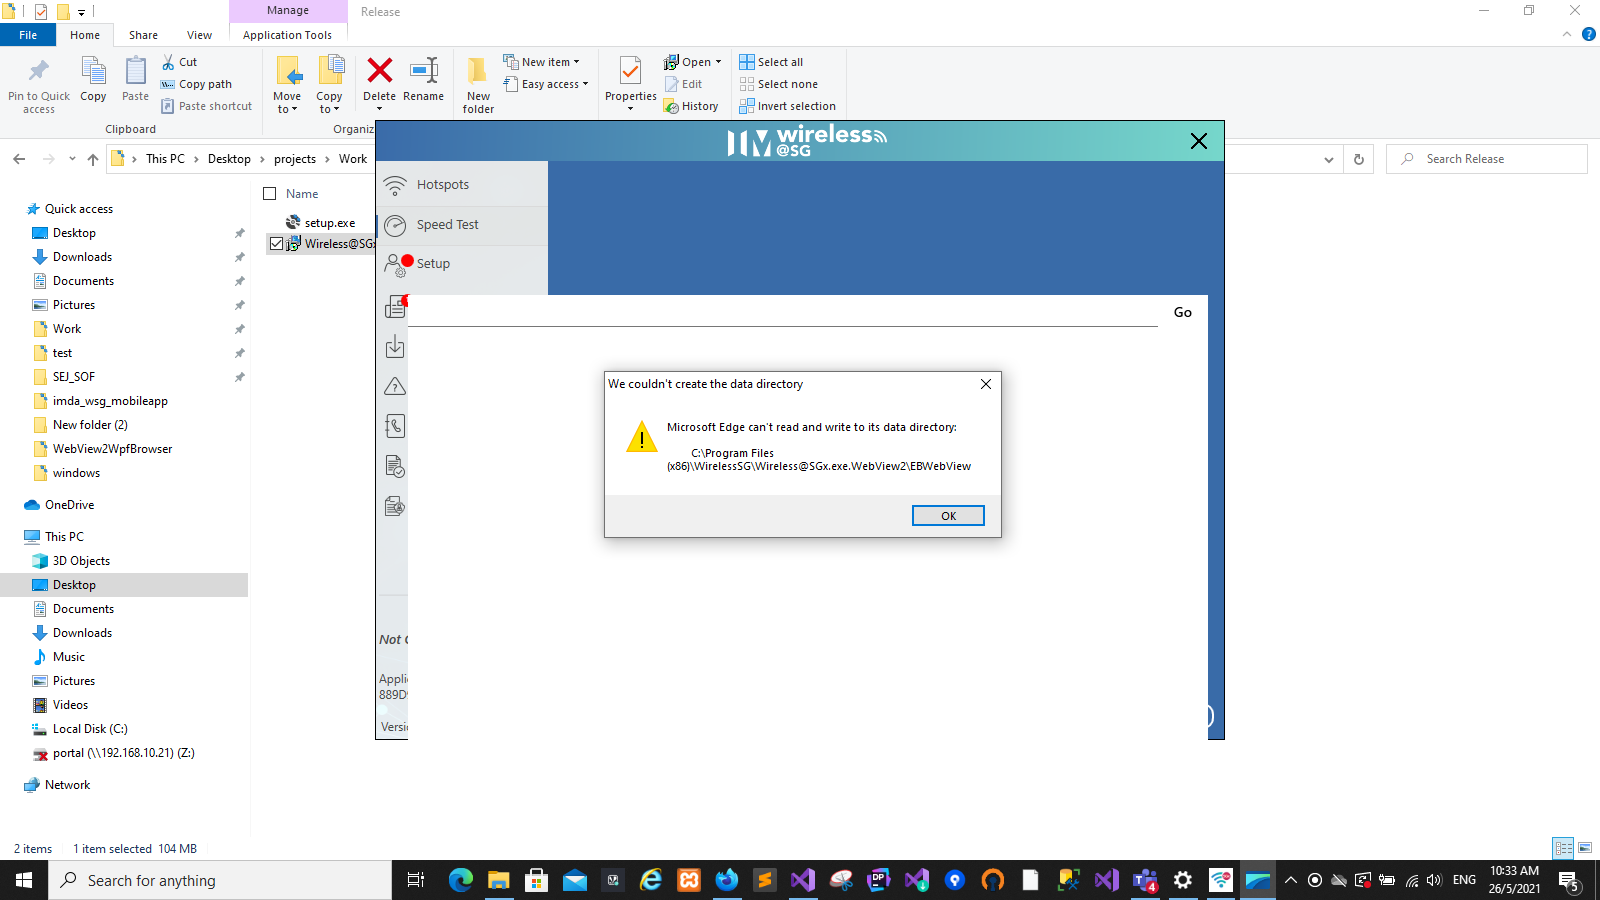Open the privacy document icon in sidebar
The image size is (1600, 900).
pyautogui.click(x=395, y=506)
